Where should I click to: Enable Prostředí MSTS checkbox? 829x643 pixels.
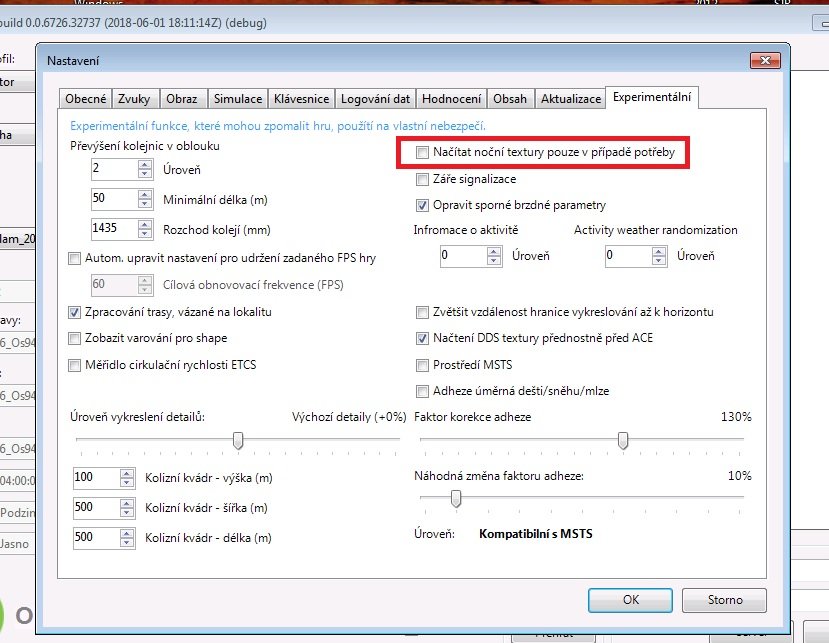coord(423,365)
